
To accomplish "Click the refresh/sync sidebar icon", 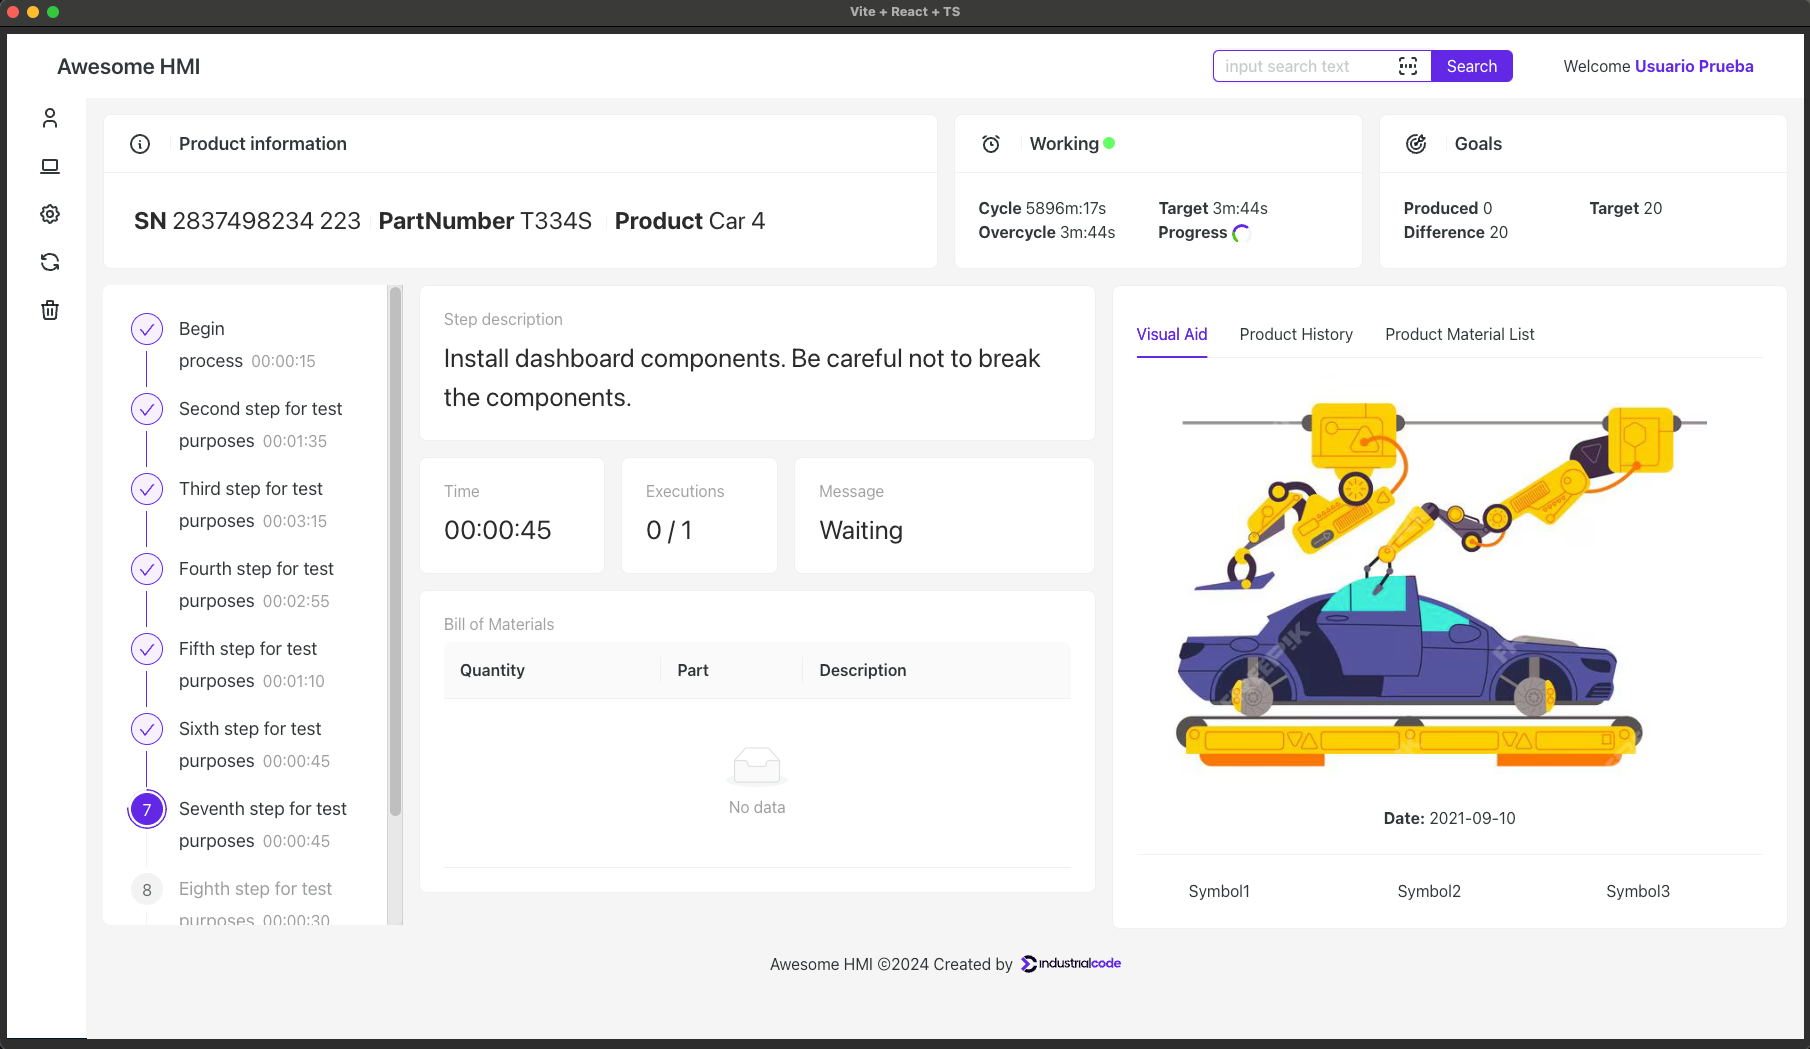I will click(49, 262).
